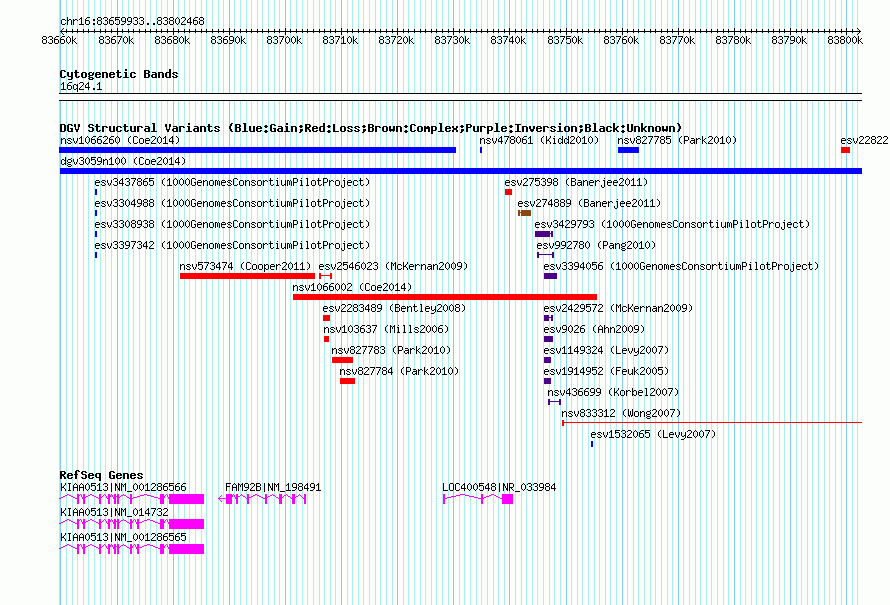
Task: Open the nsv478061 (Kidd2010) label
Action: 539,140
